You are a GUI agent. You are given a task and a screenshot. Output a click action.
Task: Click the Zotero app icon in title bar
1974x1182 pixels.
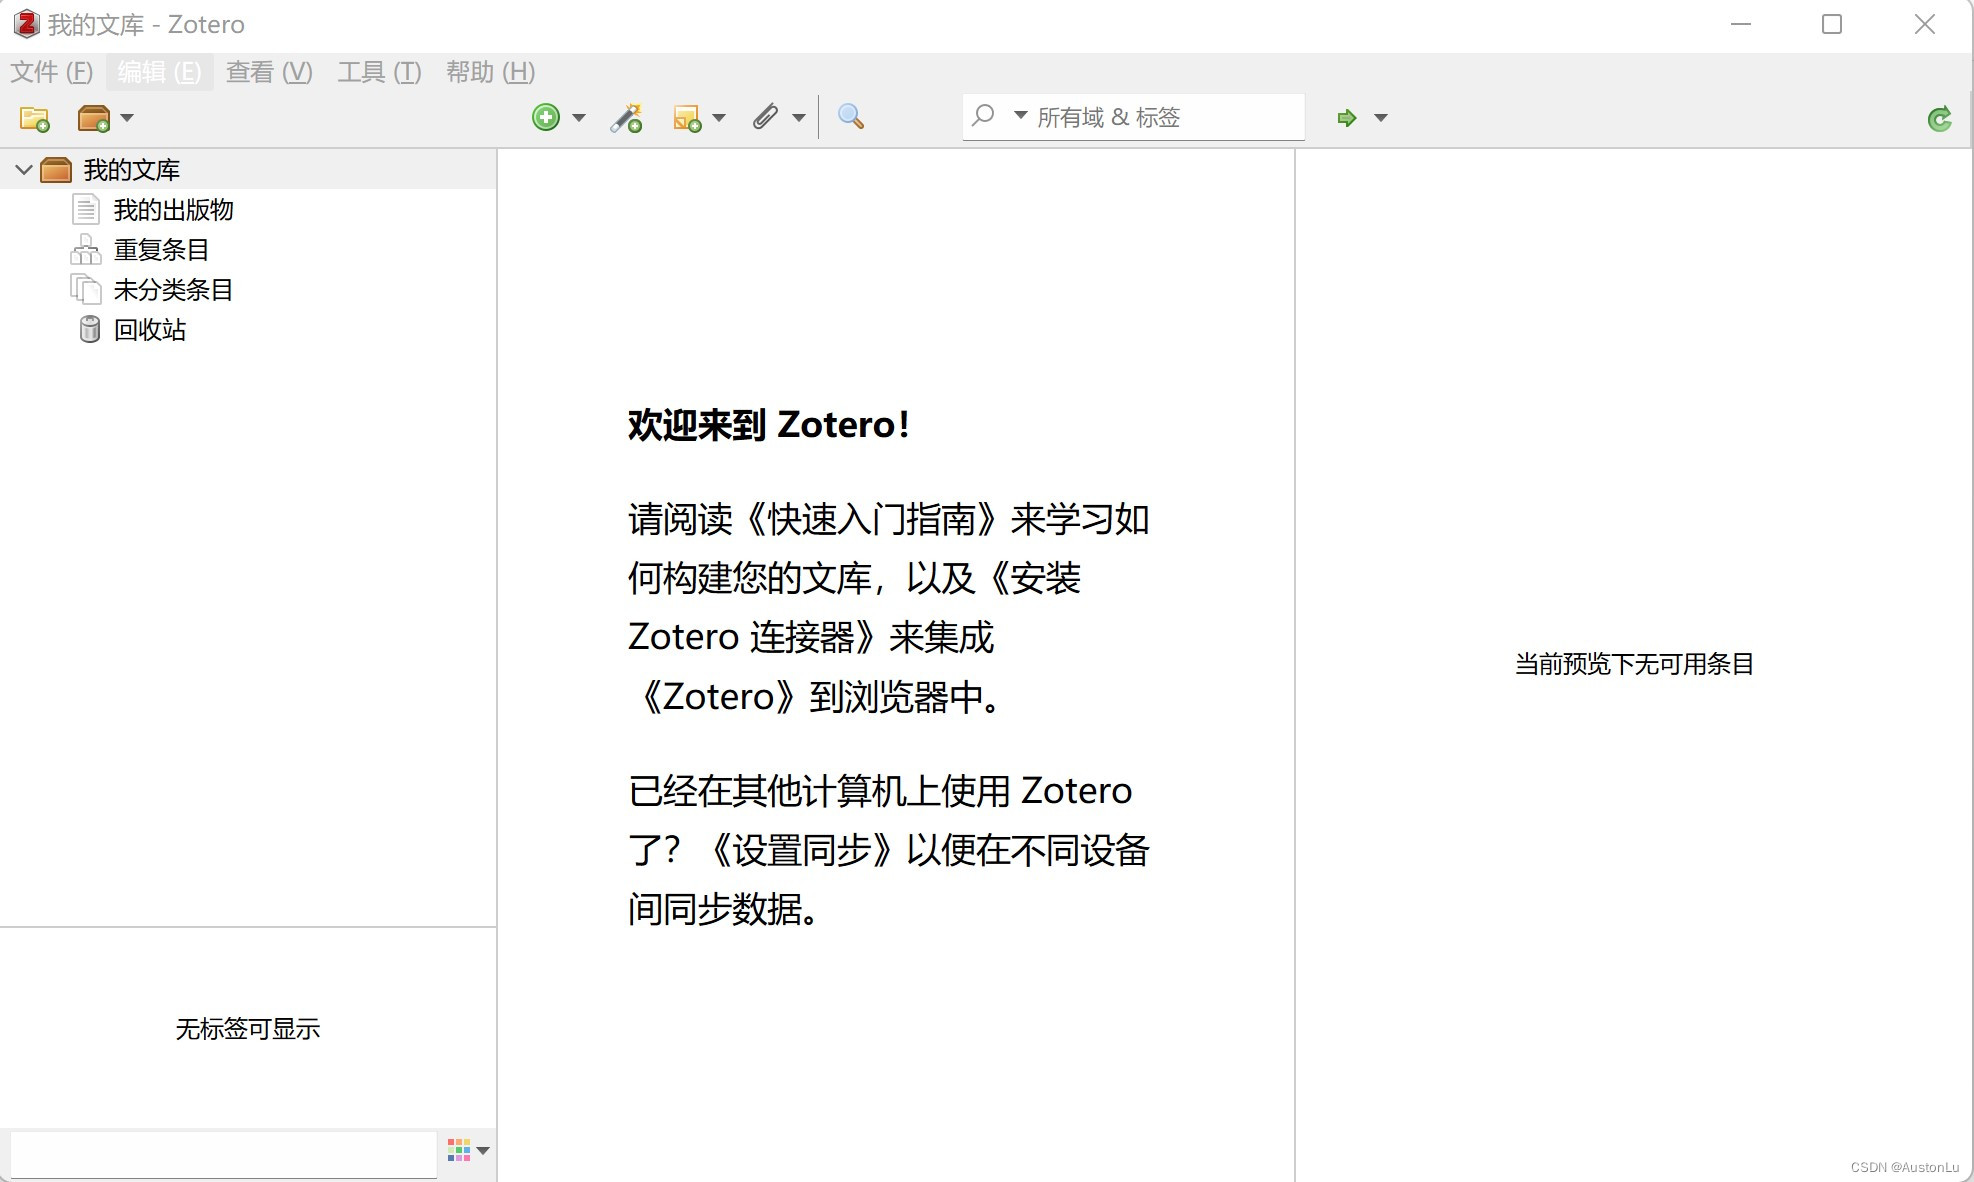point(26,24)
